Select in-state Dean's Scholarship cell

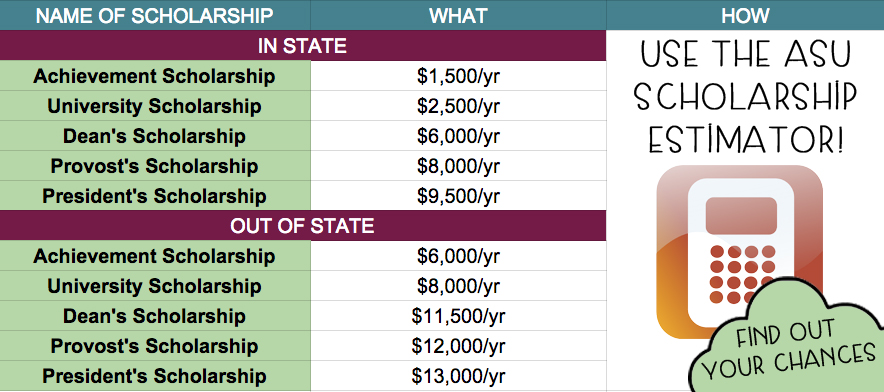point(155,135)
